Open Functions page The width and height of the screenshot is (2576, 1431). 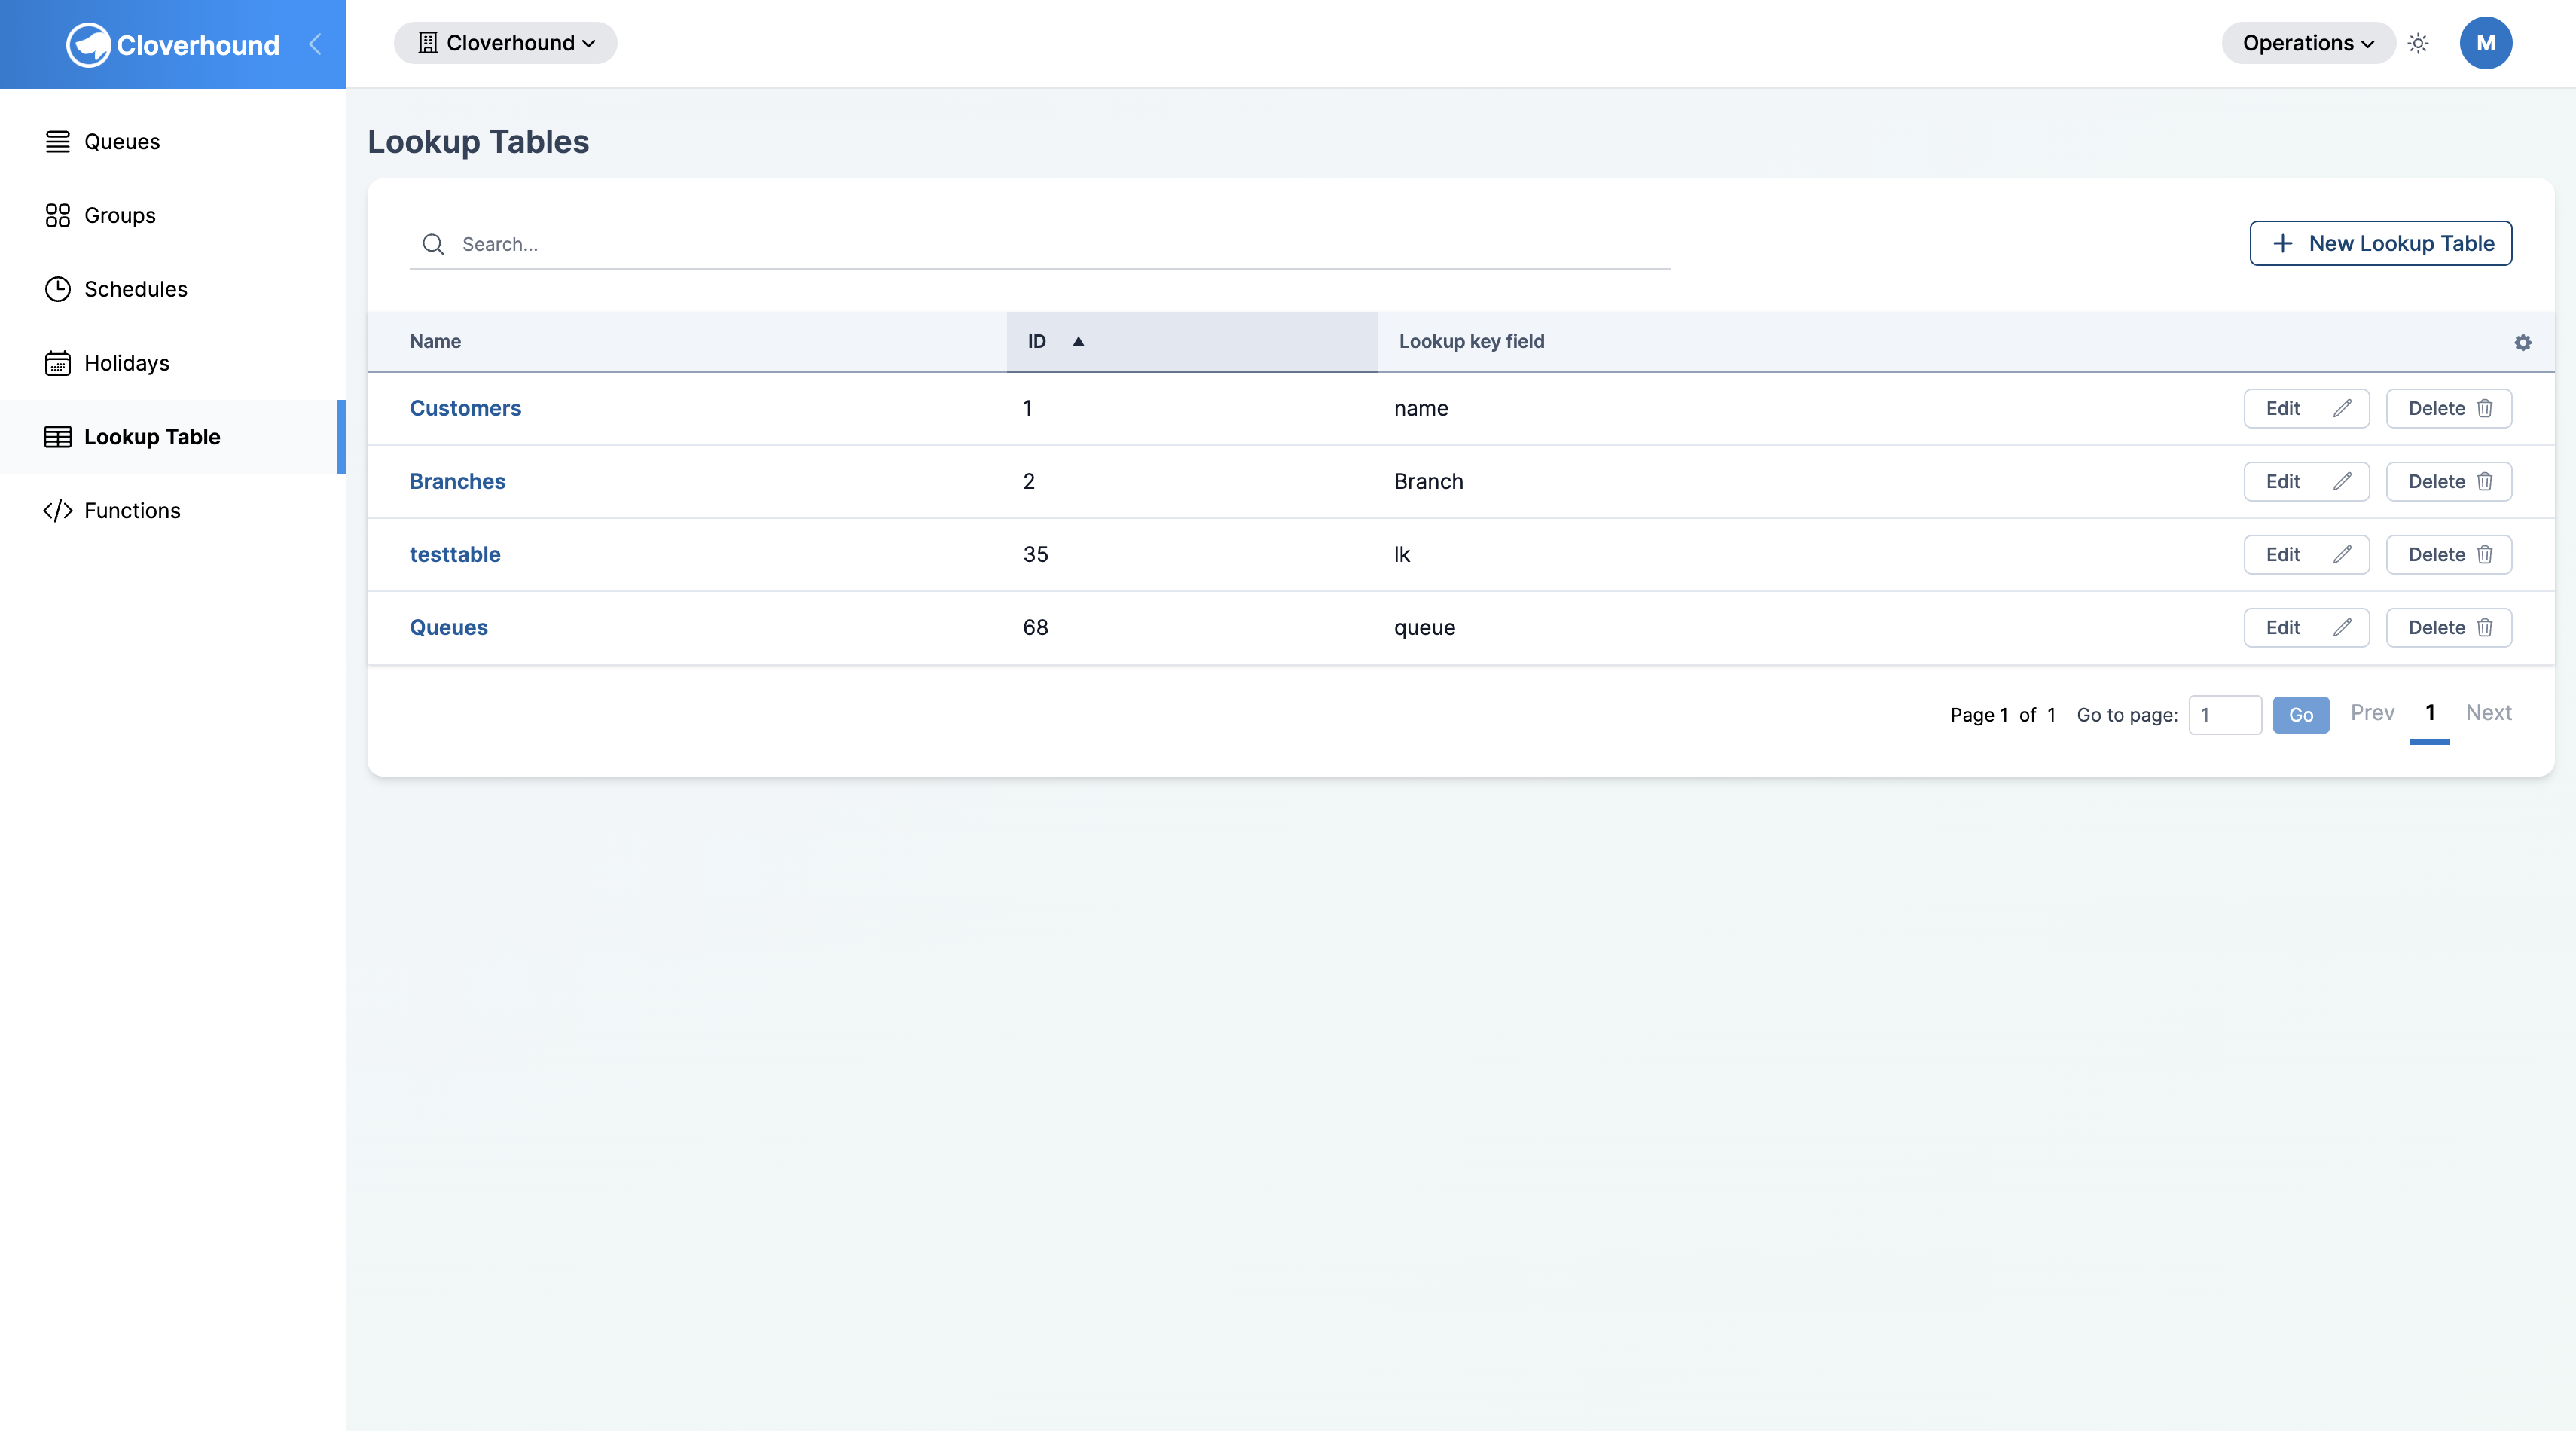tap(173, 511)
